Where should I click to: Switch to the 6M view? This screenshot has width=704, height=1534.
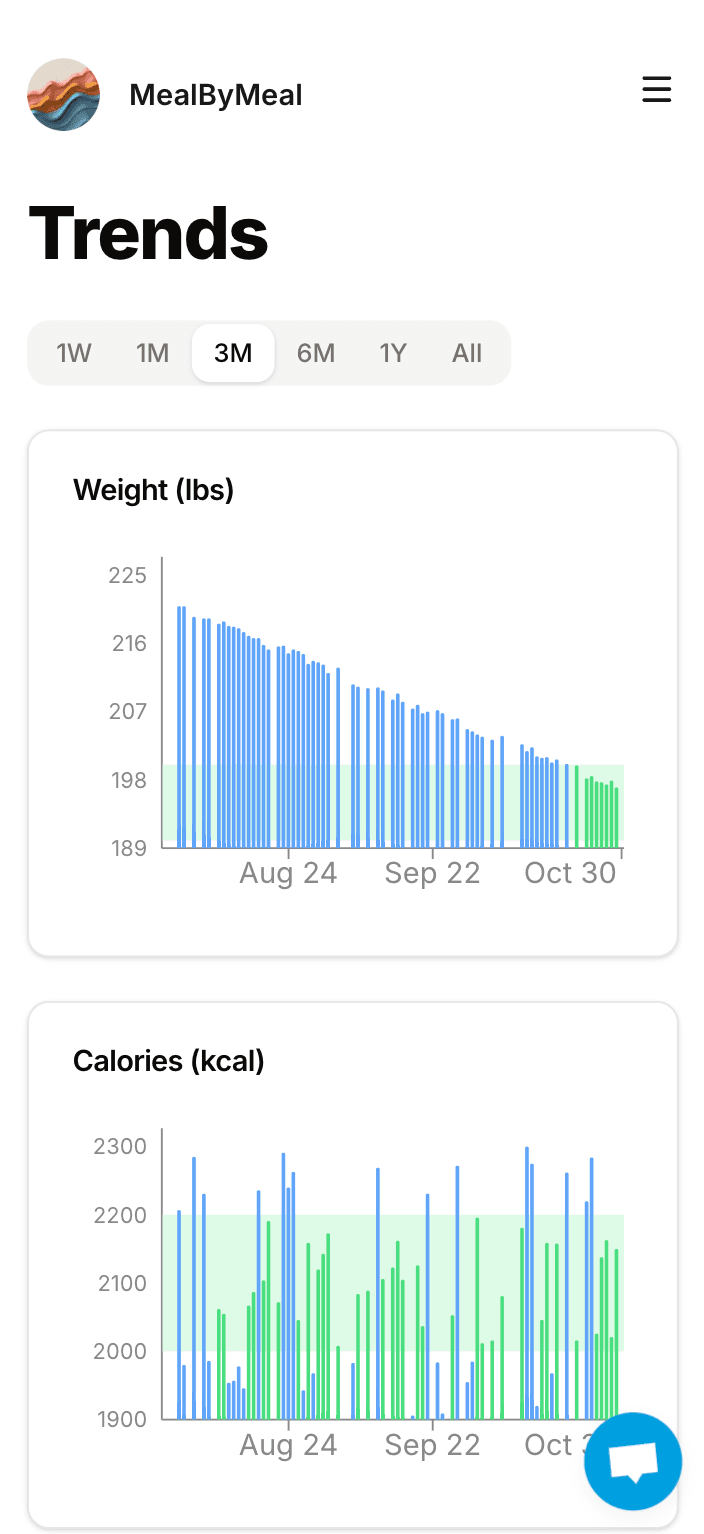[x=316, y=353]
